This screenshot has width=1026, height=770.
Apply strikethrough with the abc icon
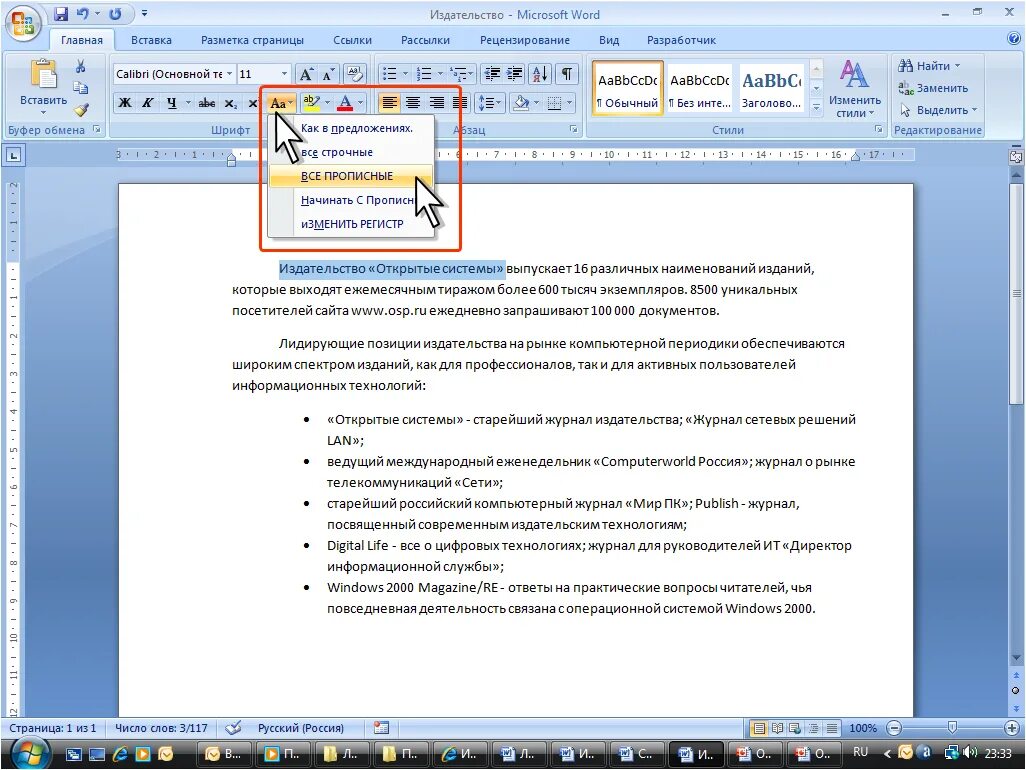pos(207,103)
